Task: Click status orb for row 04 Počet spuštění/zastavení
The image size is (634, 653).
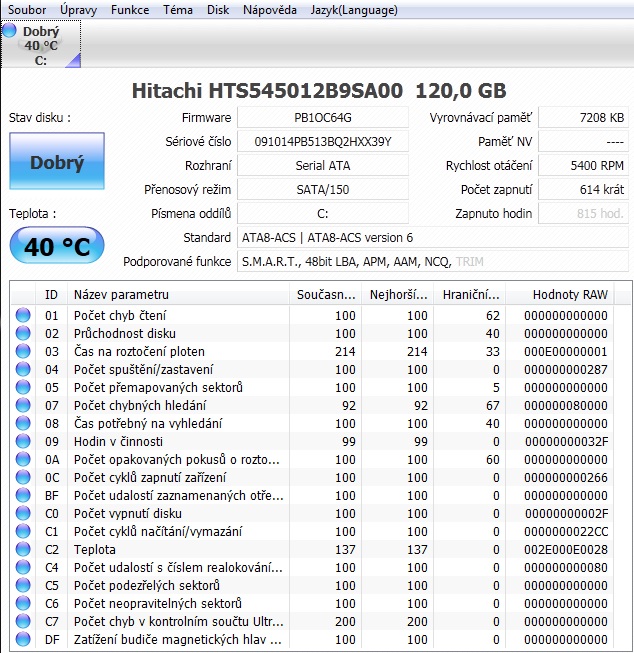Action: coord(23,369)
